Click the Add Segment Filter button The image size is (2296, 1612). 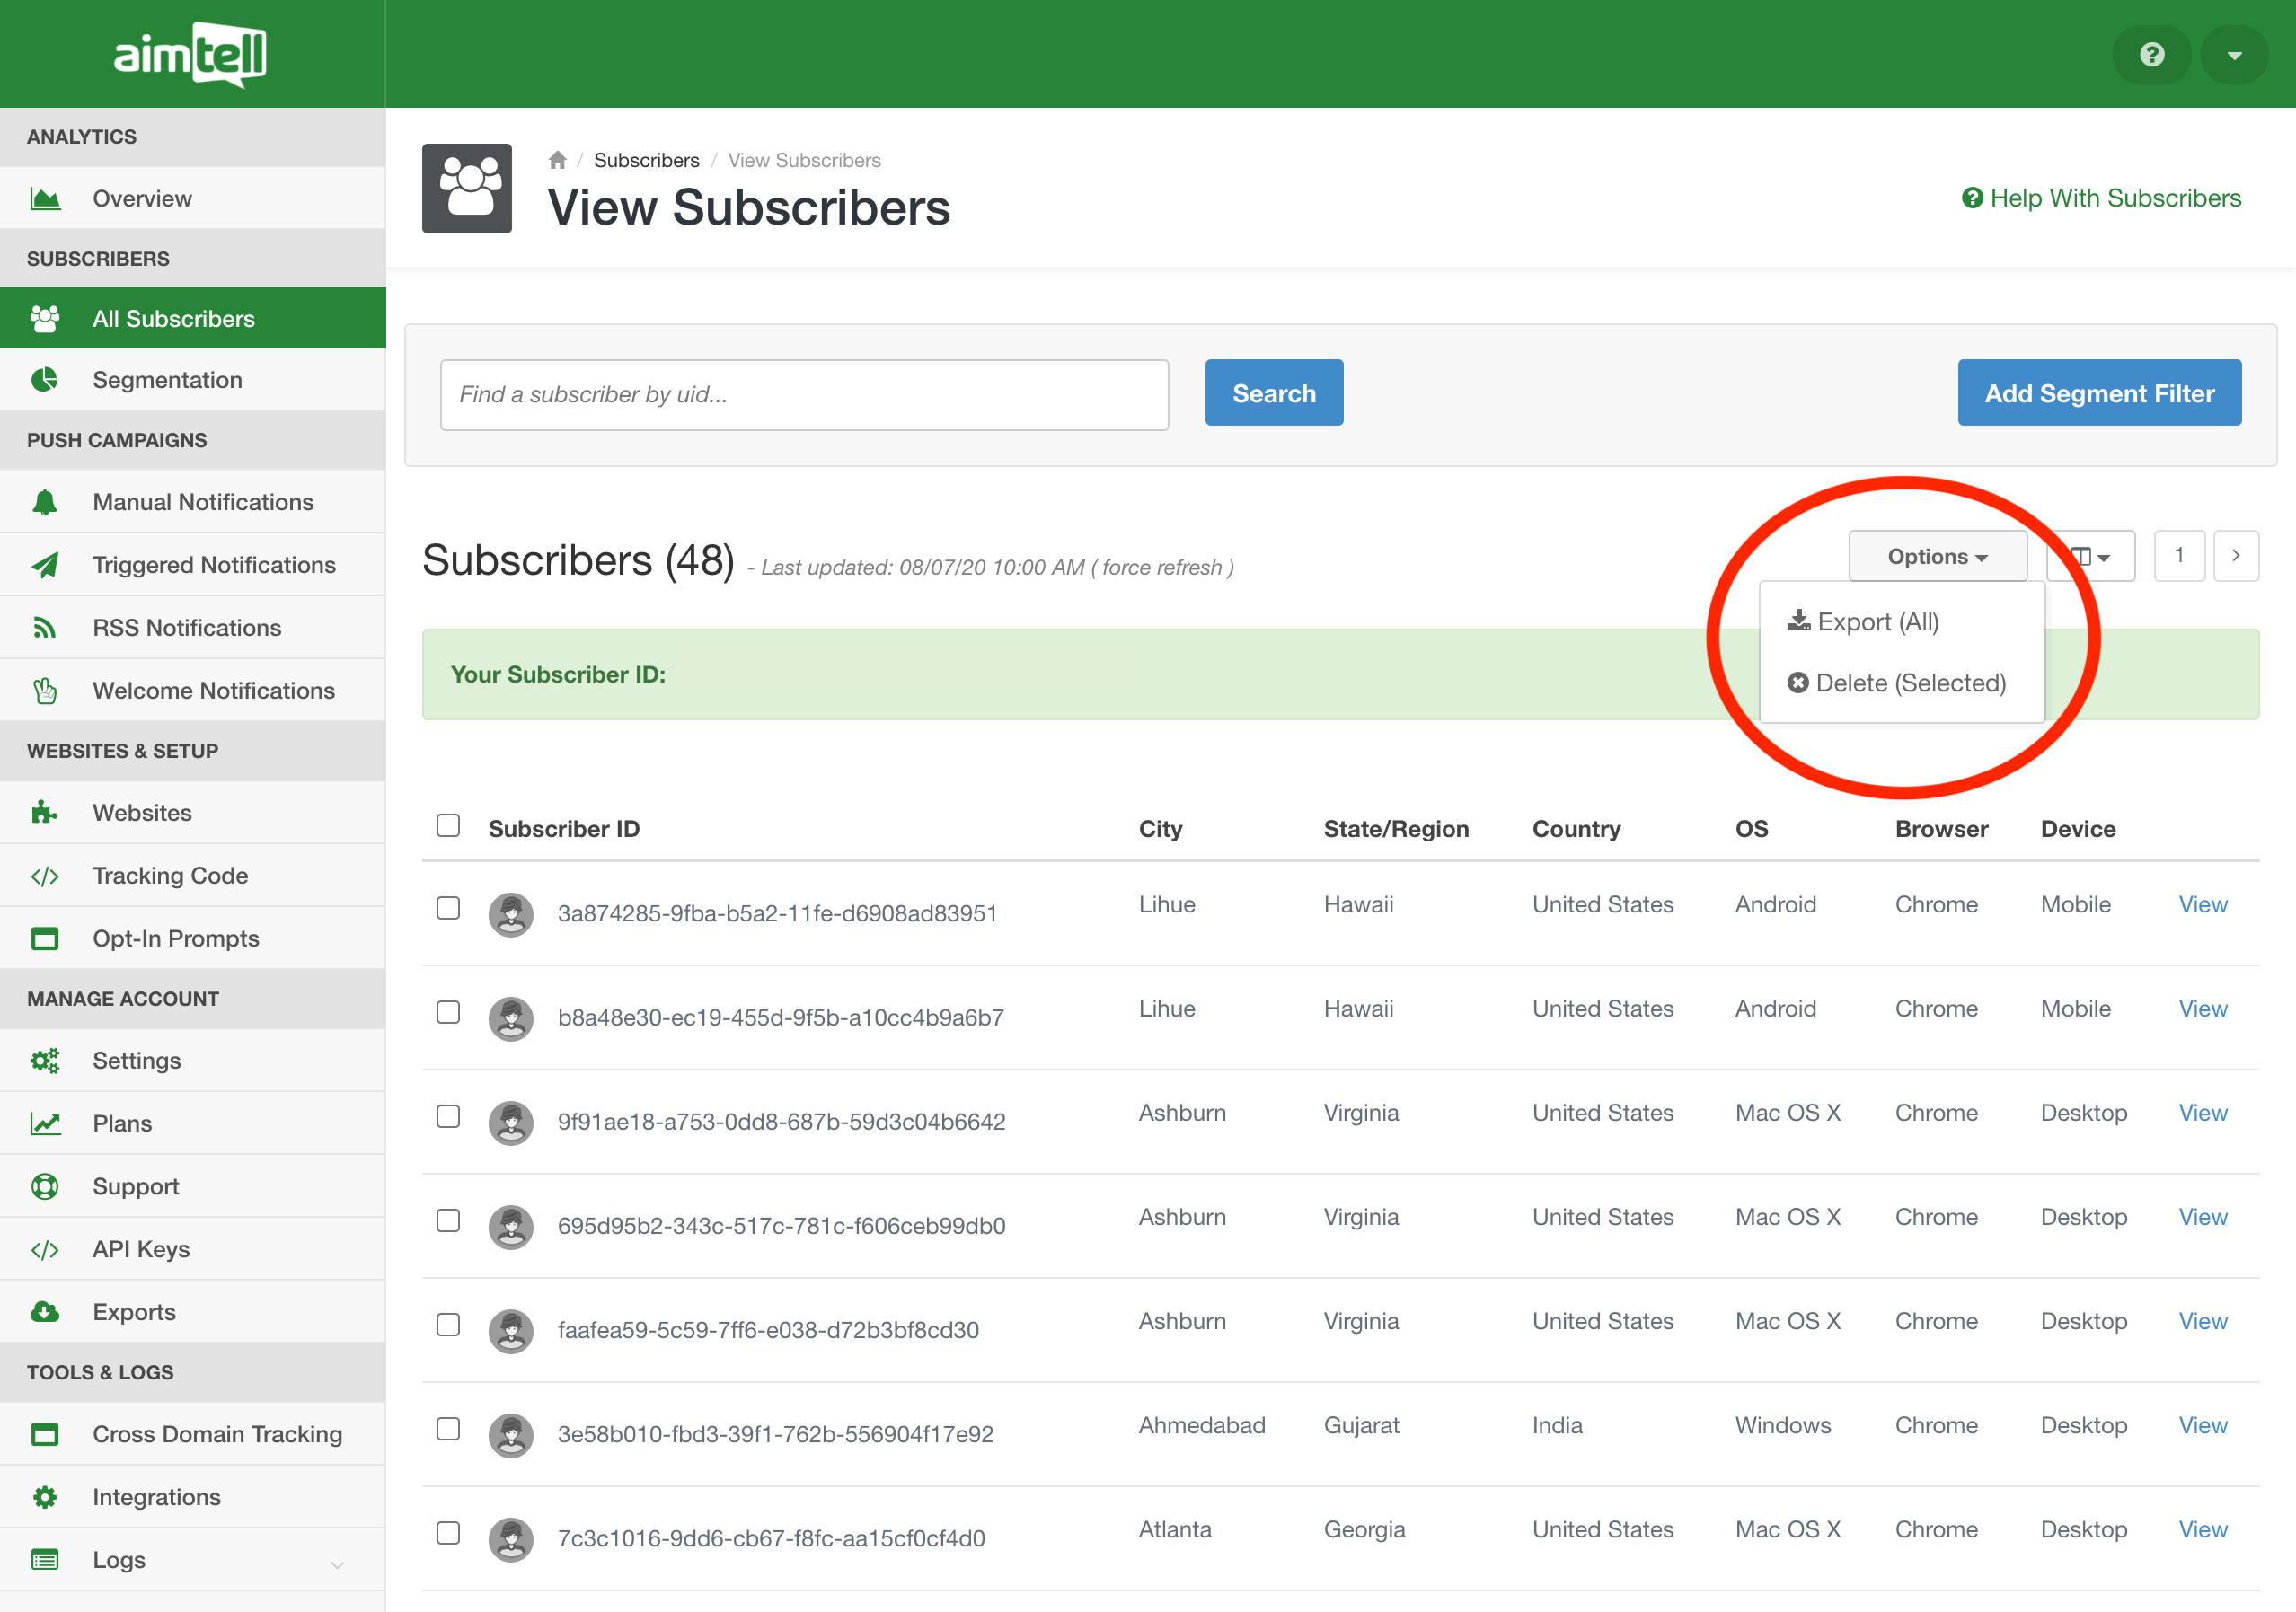[2098, 393]
